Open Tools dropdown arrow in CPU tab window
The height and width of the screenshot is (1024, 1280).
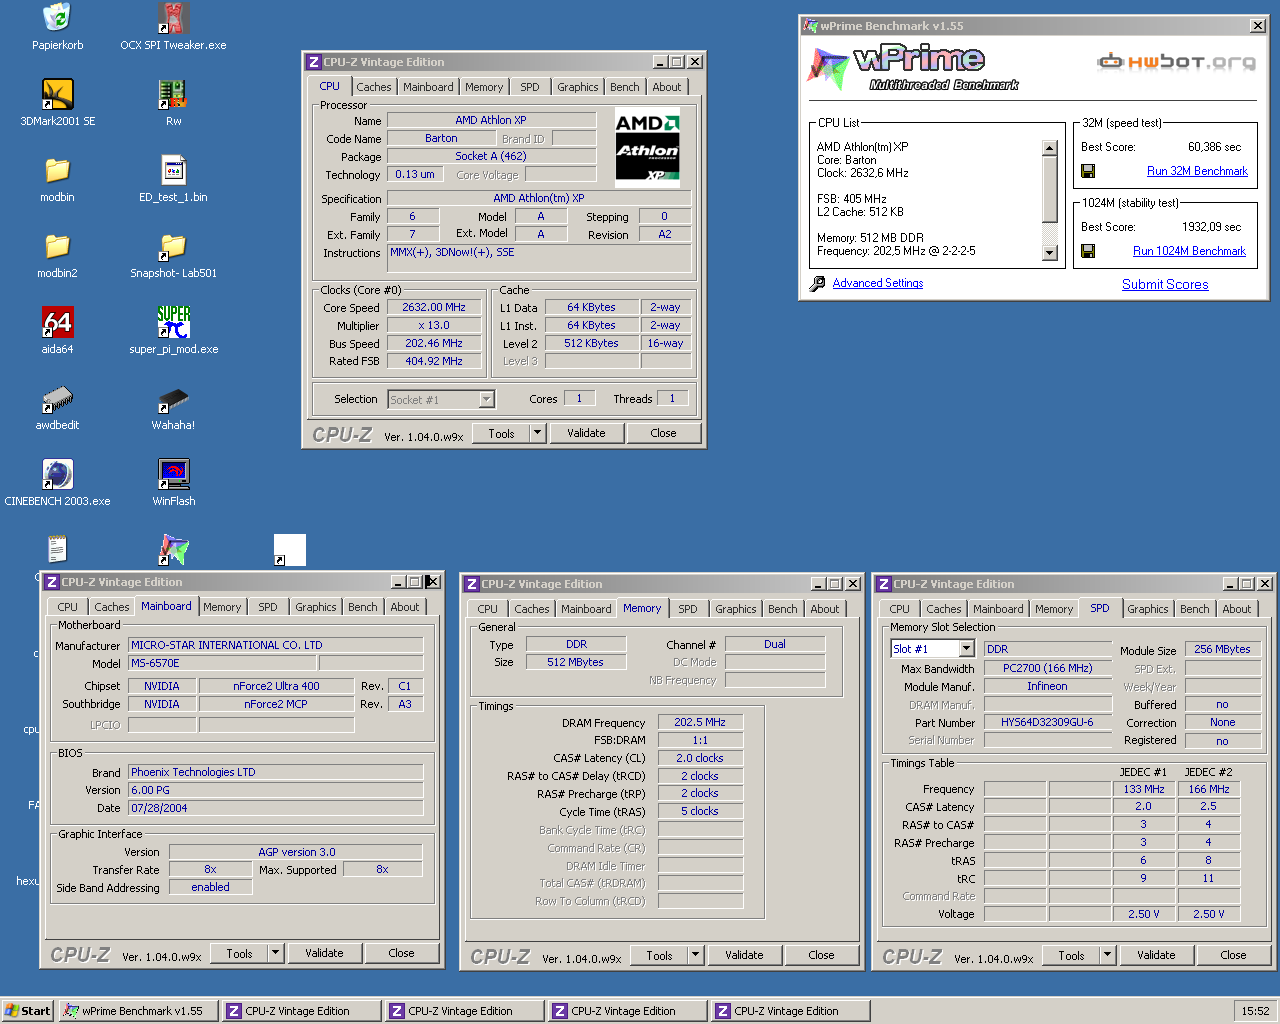(537, 433)
